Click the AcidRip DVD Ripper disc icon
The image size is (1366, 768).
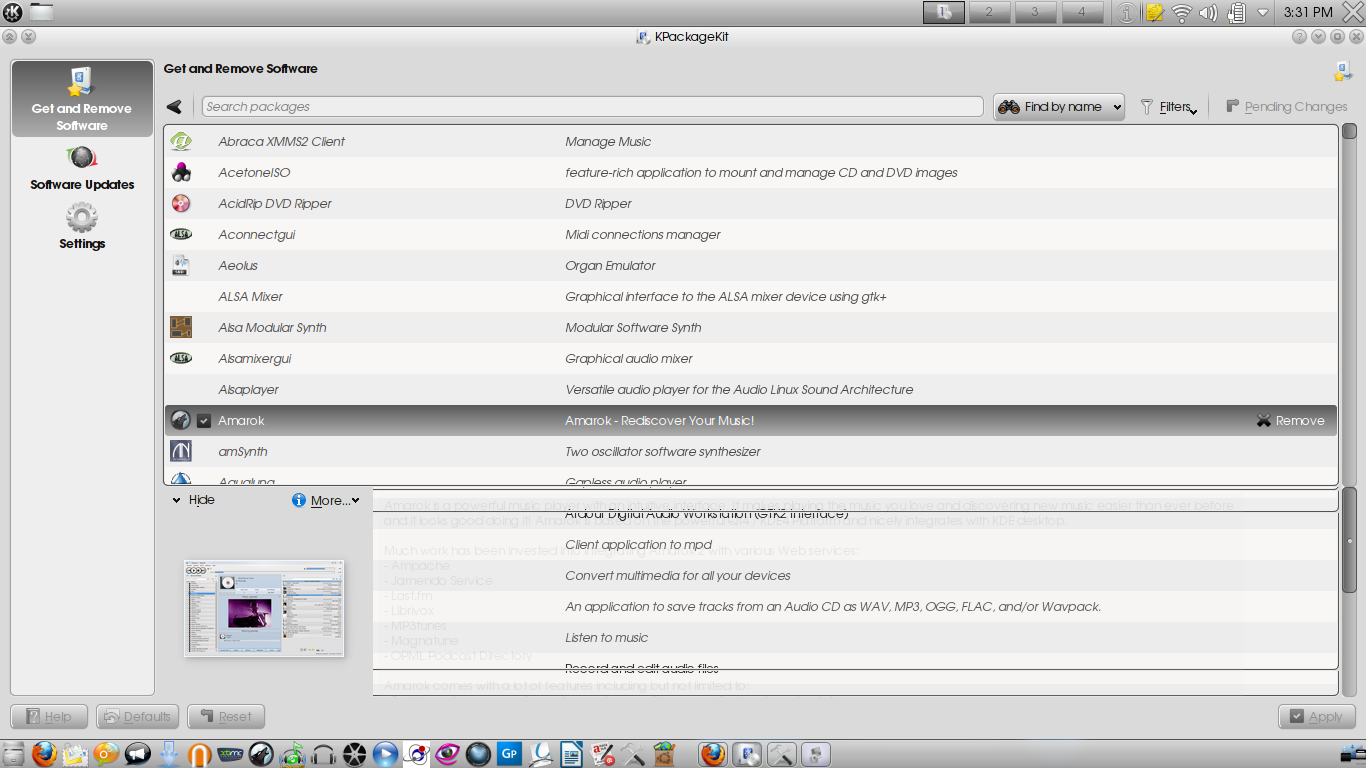(181, 204)
